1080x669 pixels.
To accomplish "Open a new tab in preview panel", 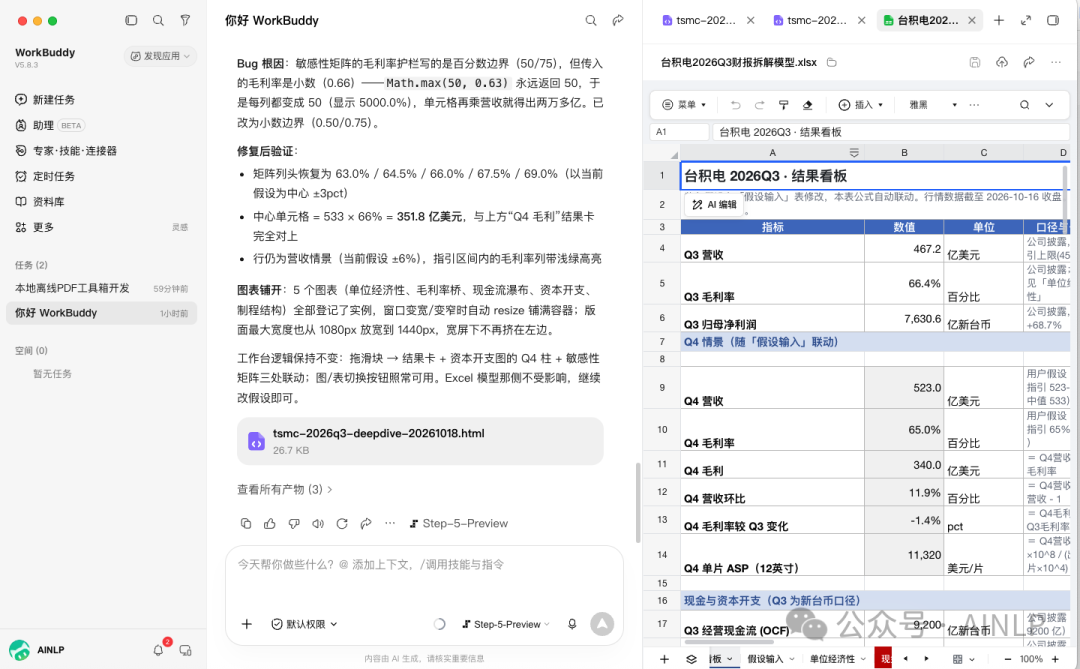I will click(999, 21).
